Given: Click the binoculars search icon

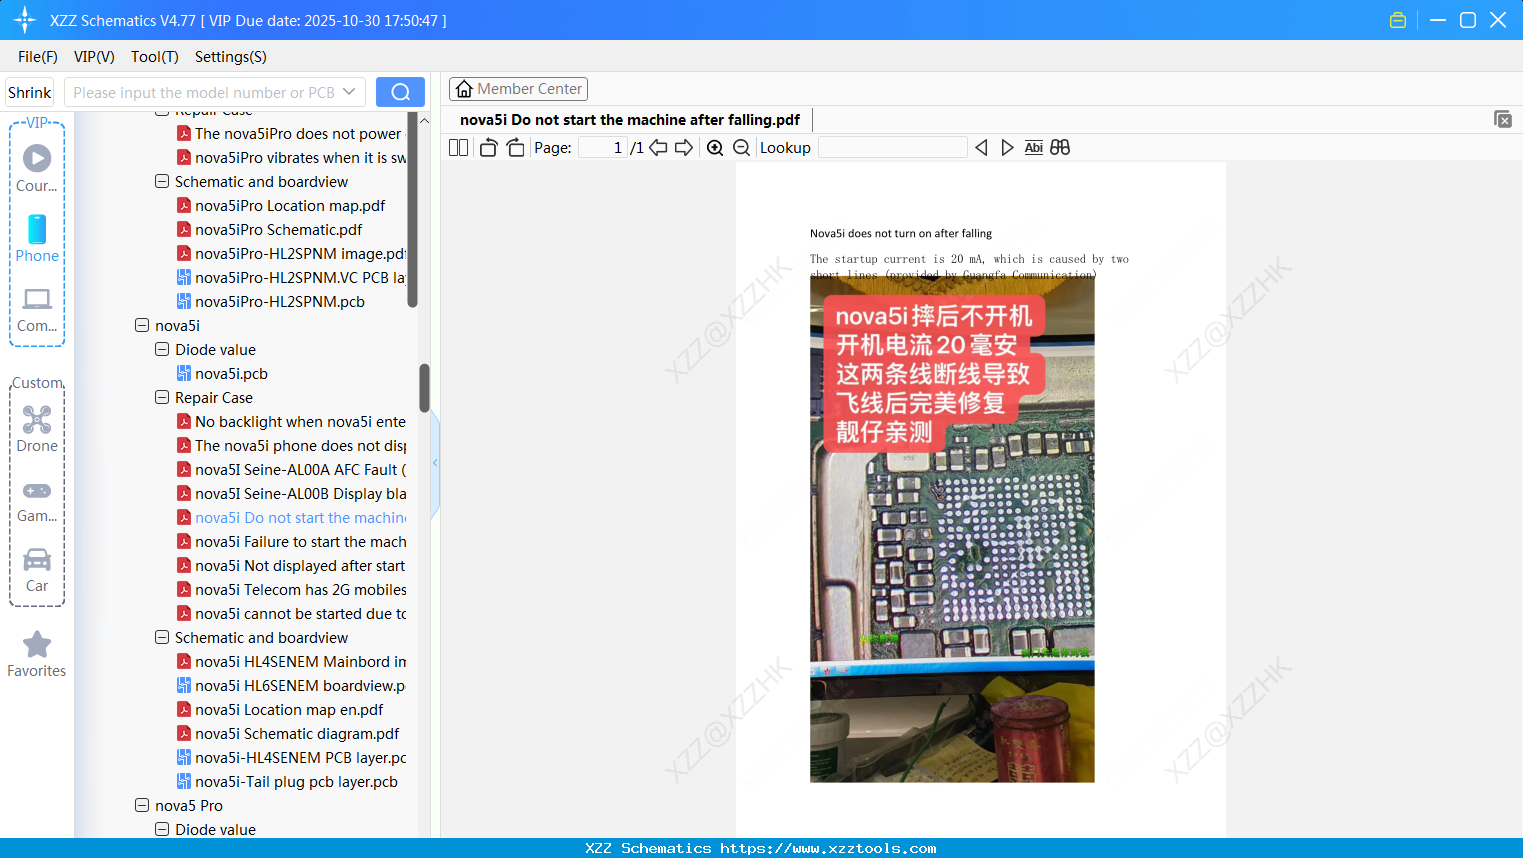Looking at the screenshot, I should coord(1060,147).
